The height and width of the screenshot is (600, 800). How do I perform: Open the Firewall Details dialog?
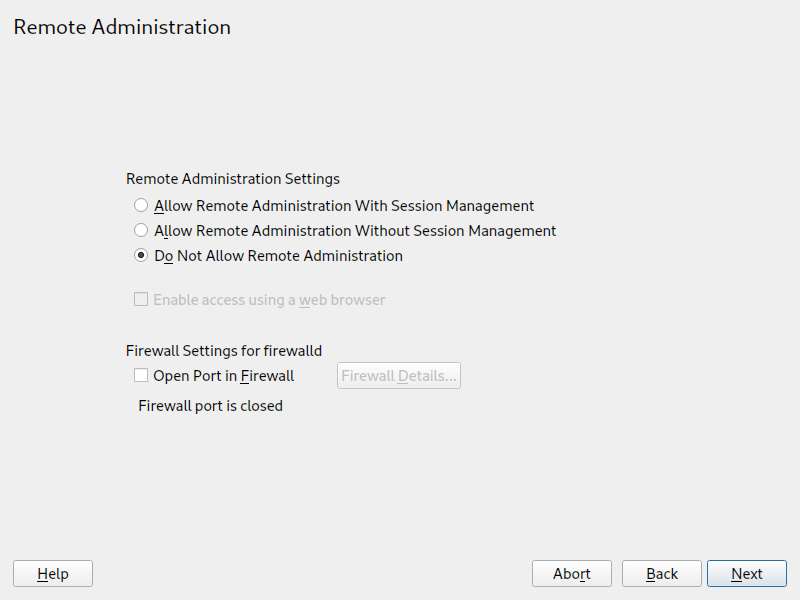pos(398,376)
